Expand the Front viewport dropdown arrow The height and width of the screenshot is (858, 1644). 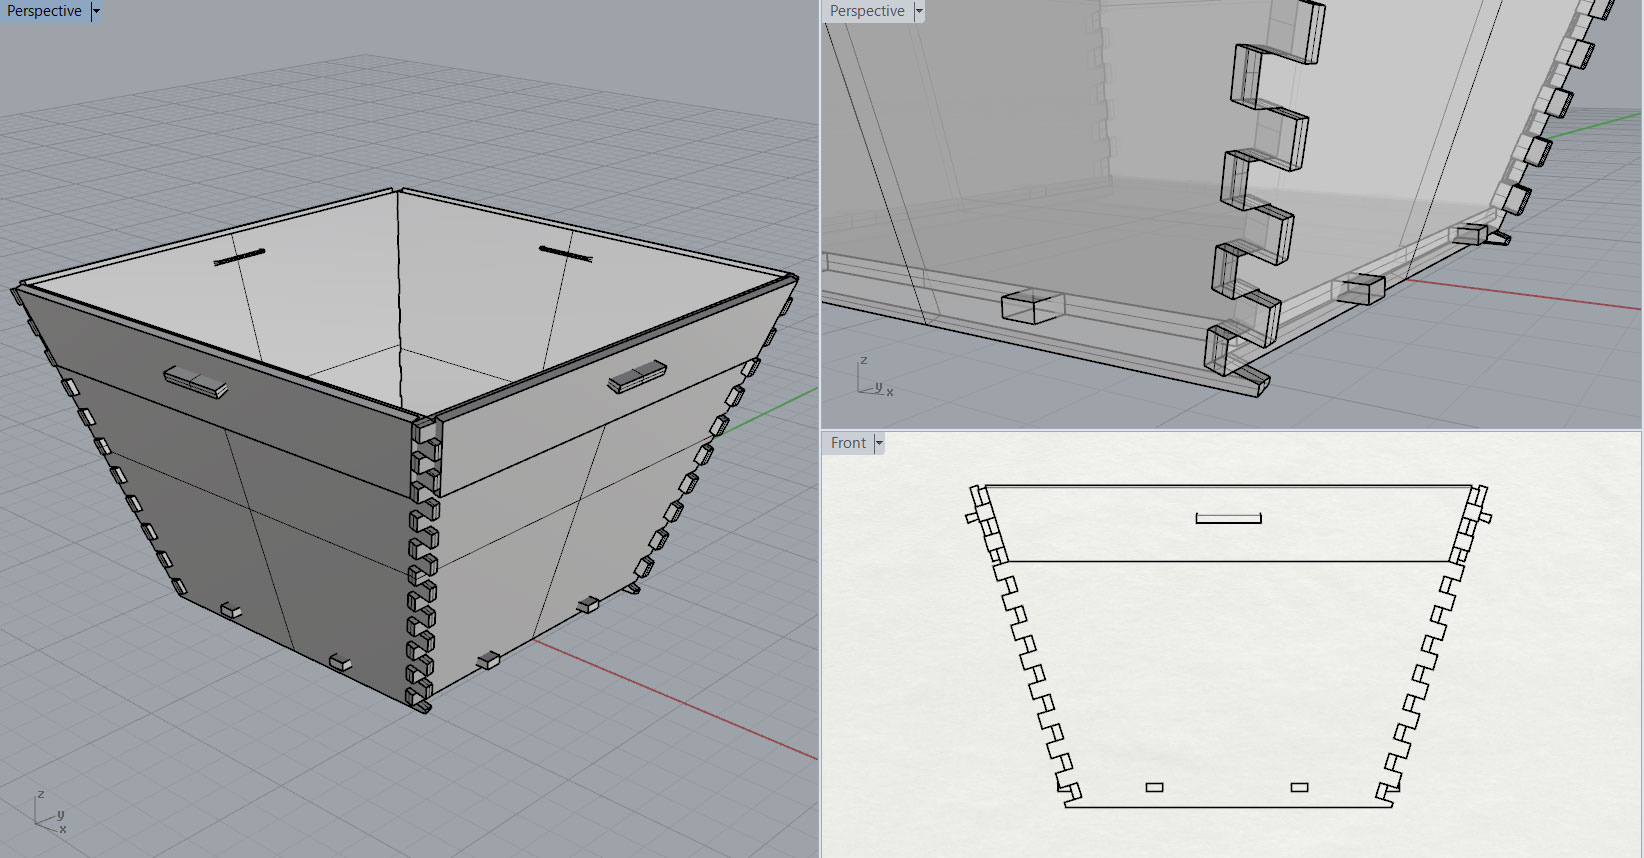(879, 443)
